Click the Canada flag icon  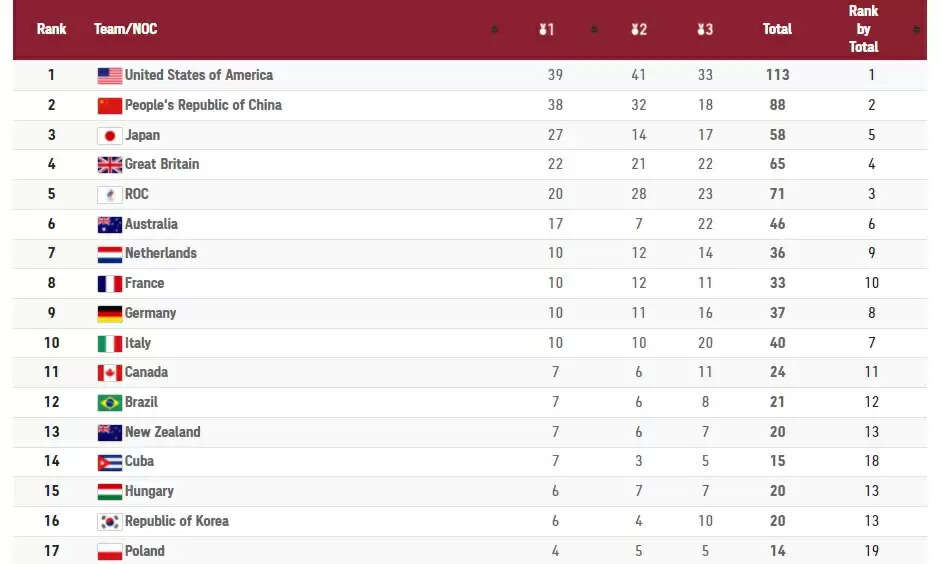point(109,373)
